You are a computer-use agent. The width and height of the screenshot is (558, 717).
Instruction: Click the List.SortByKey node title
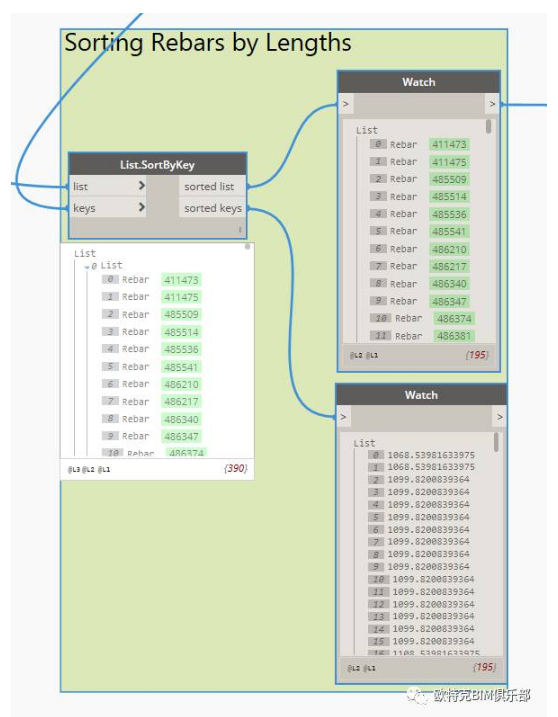pyautogui.click(x=157, y=165)
